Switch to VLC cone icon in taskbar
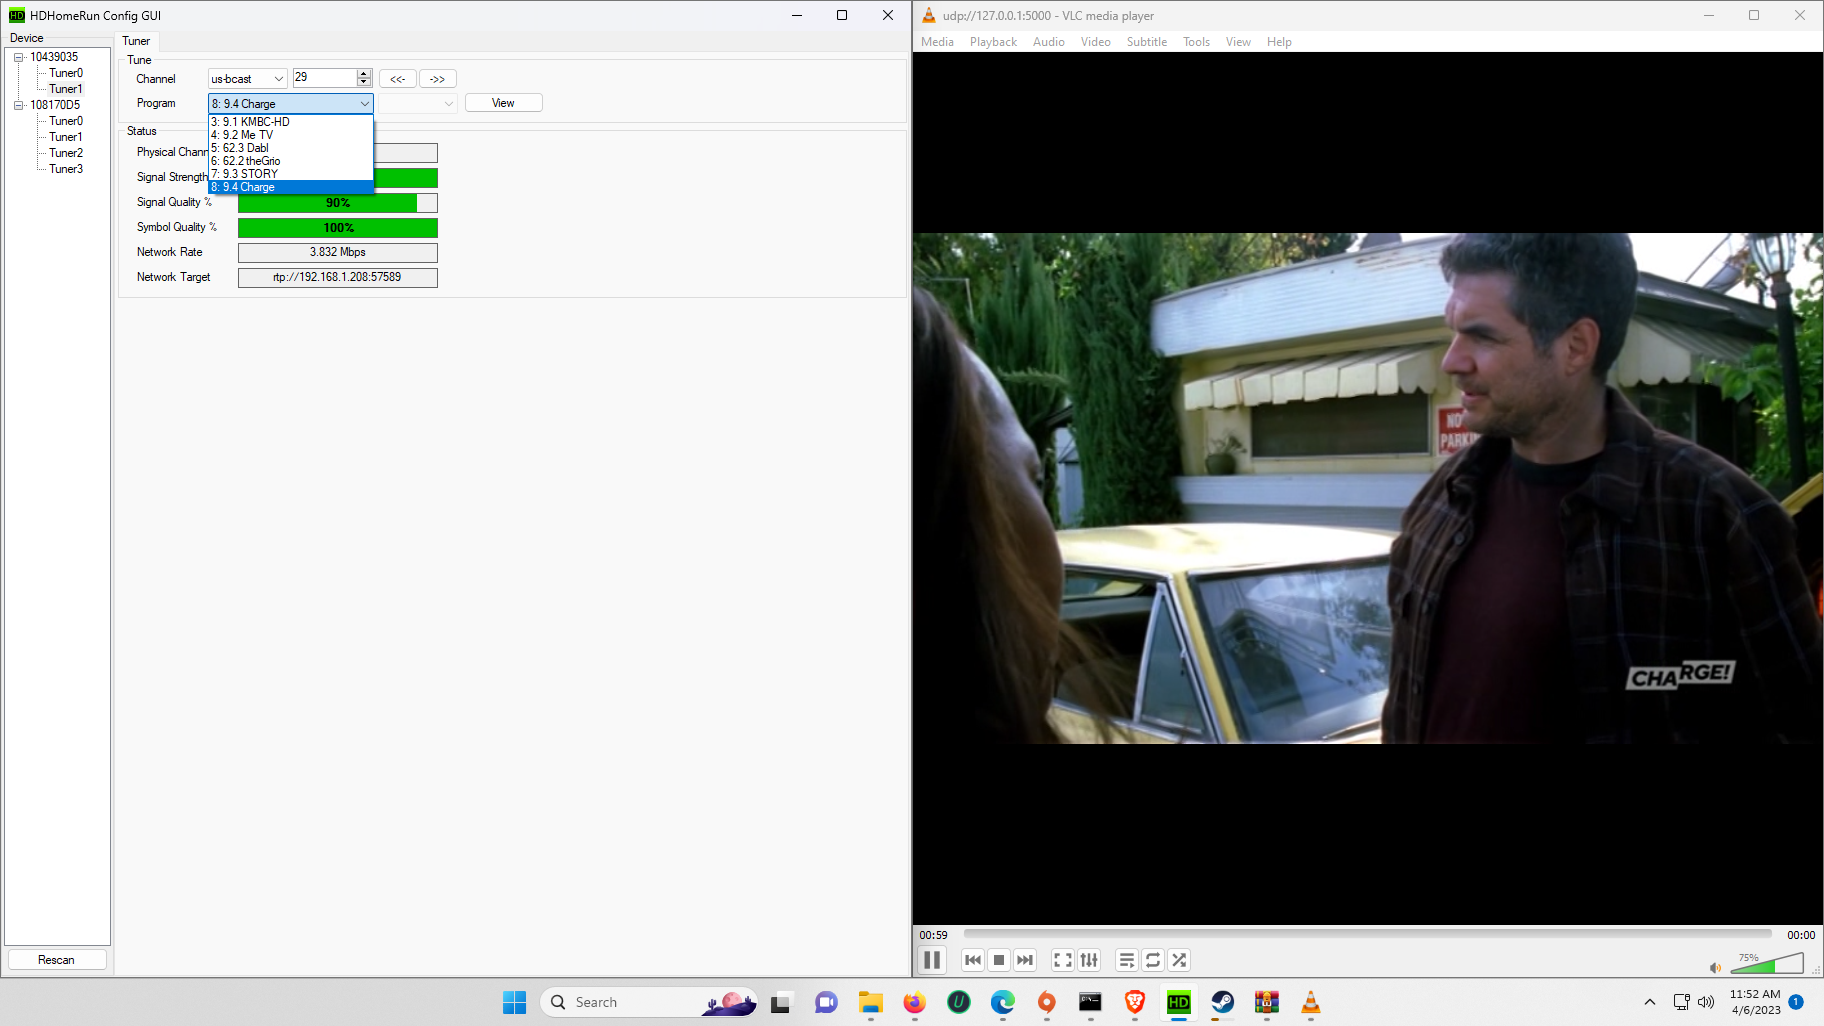The height and width of the screenshot is (1026, 1824). 1310,1002
